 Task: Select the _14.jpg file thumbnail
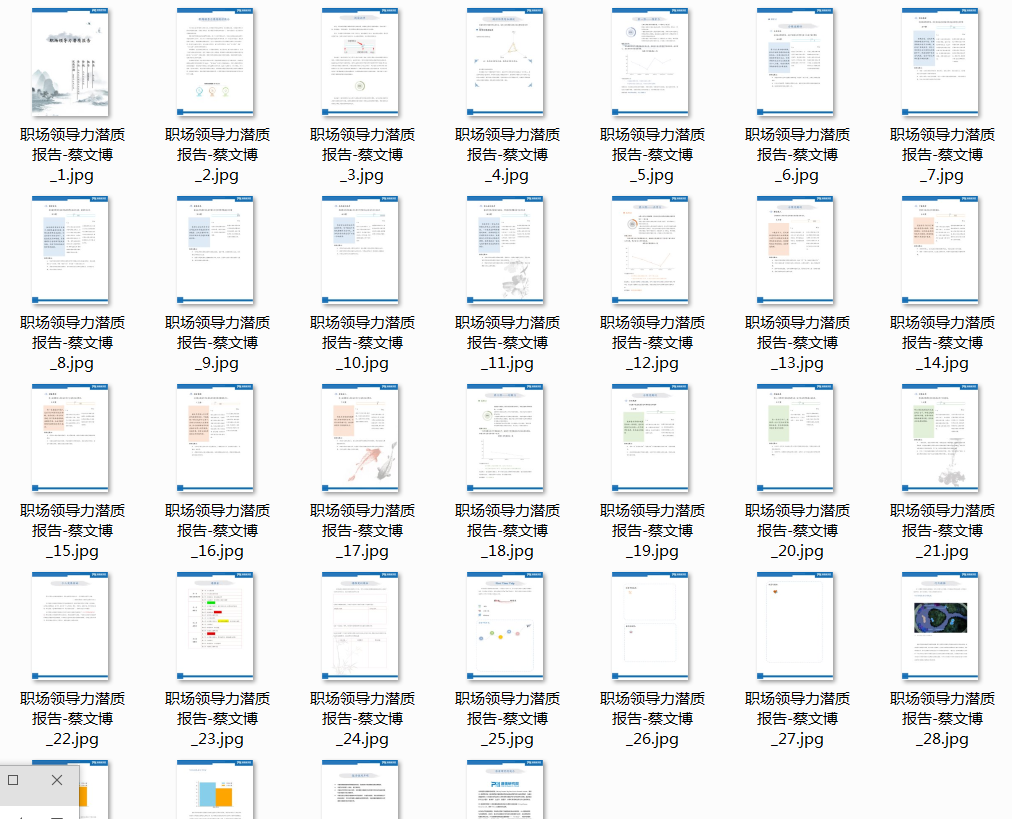pyautogui.click(x=941, y=250)
